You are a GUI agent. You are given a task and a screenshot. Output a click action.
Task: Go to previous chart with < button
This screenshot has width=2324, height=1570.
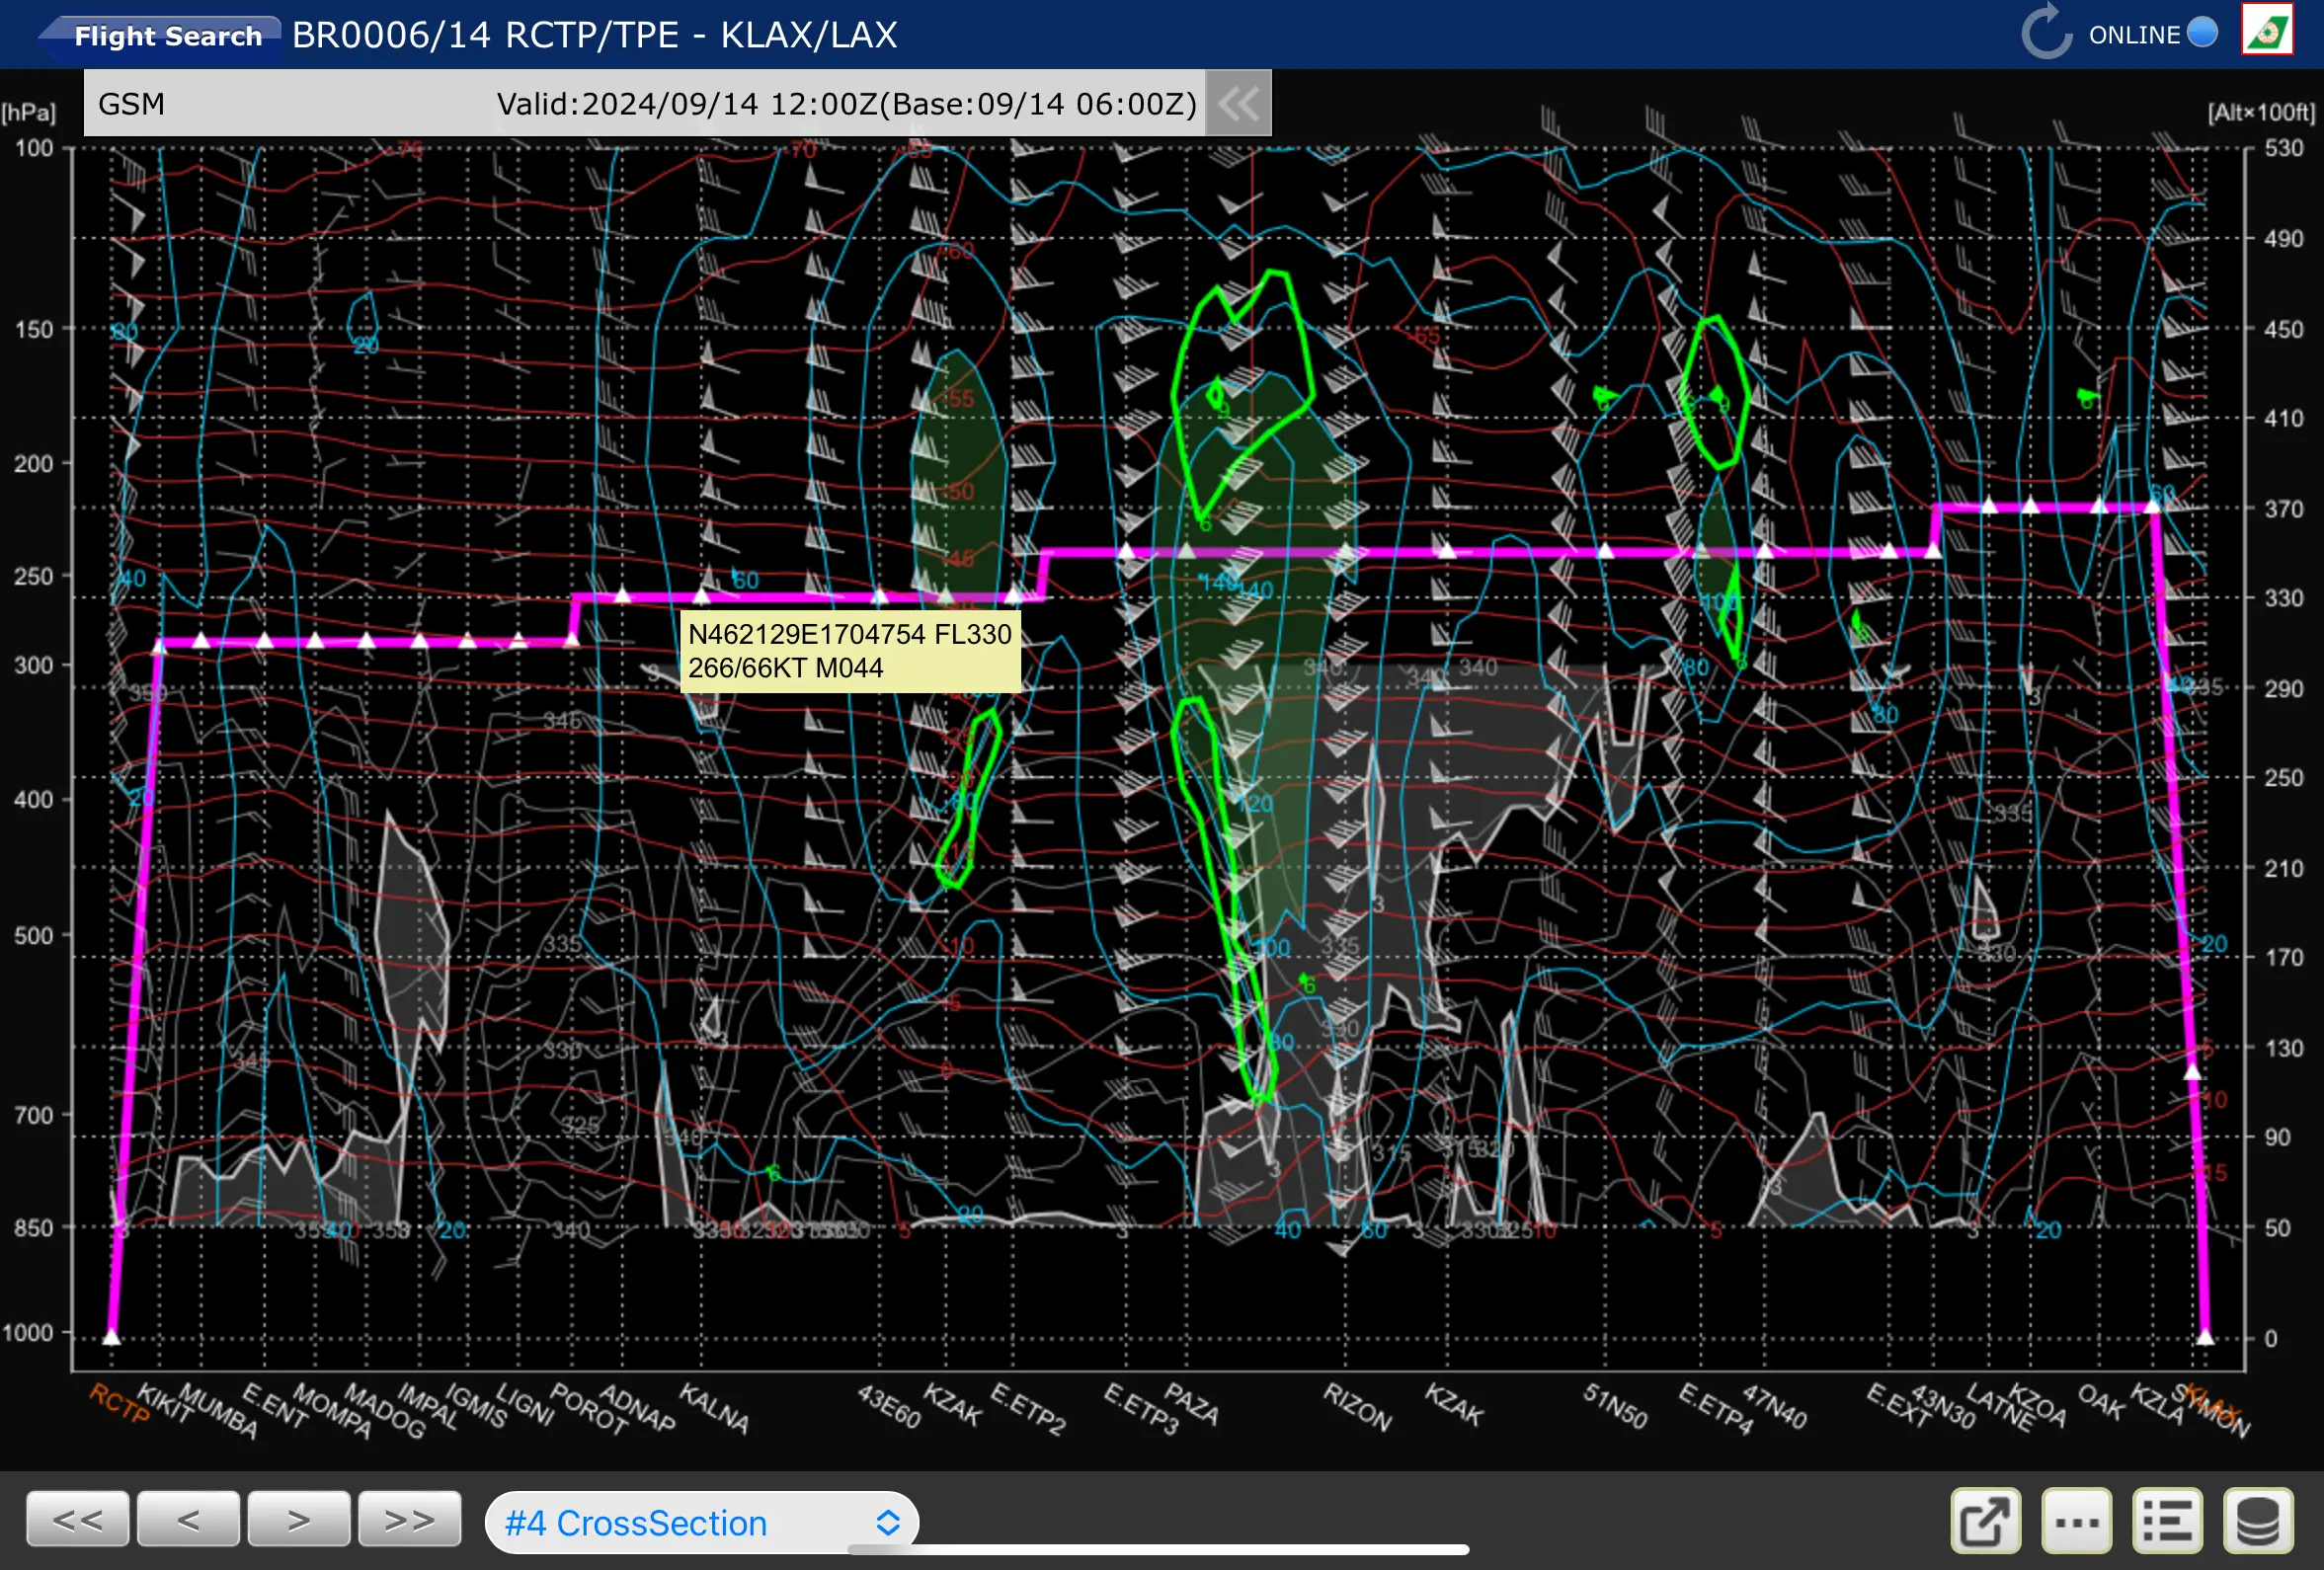point(188,1520)
